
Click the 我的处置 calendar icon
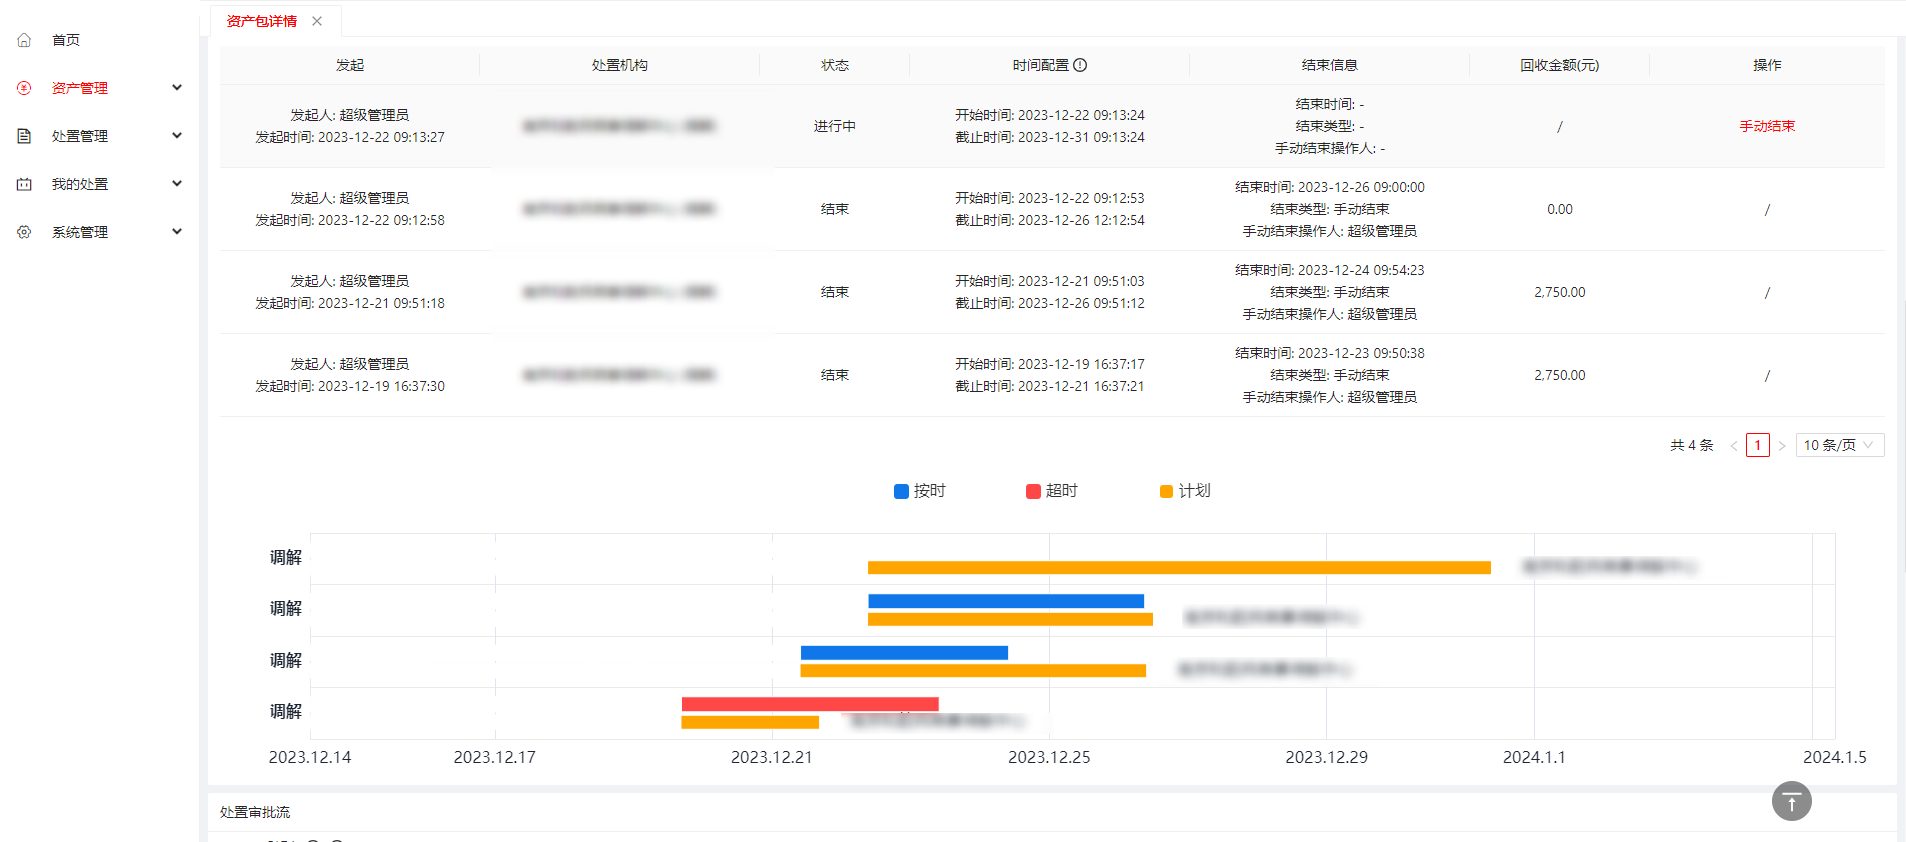pos(24,184)
